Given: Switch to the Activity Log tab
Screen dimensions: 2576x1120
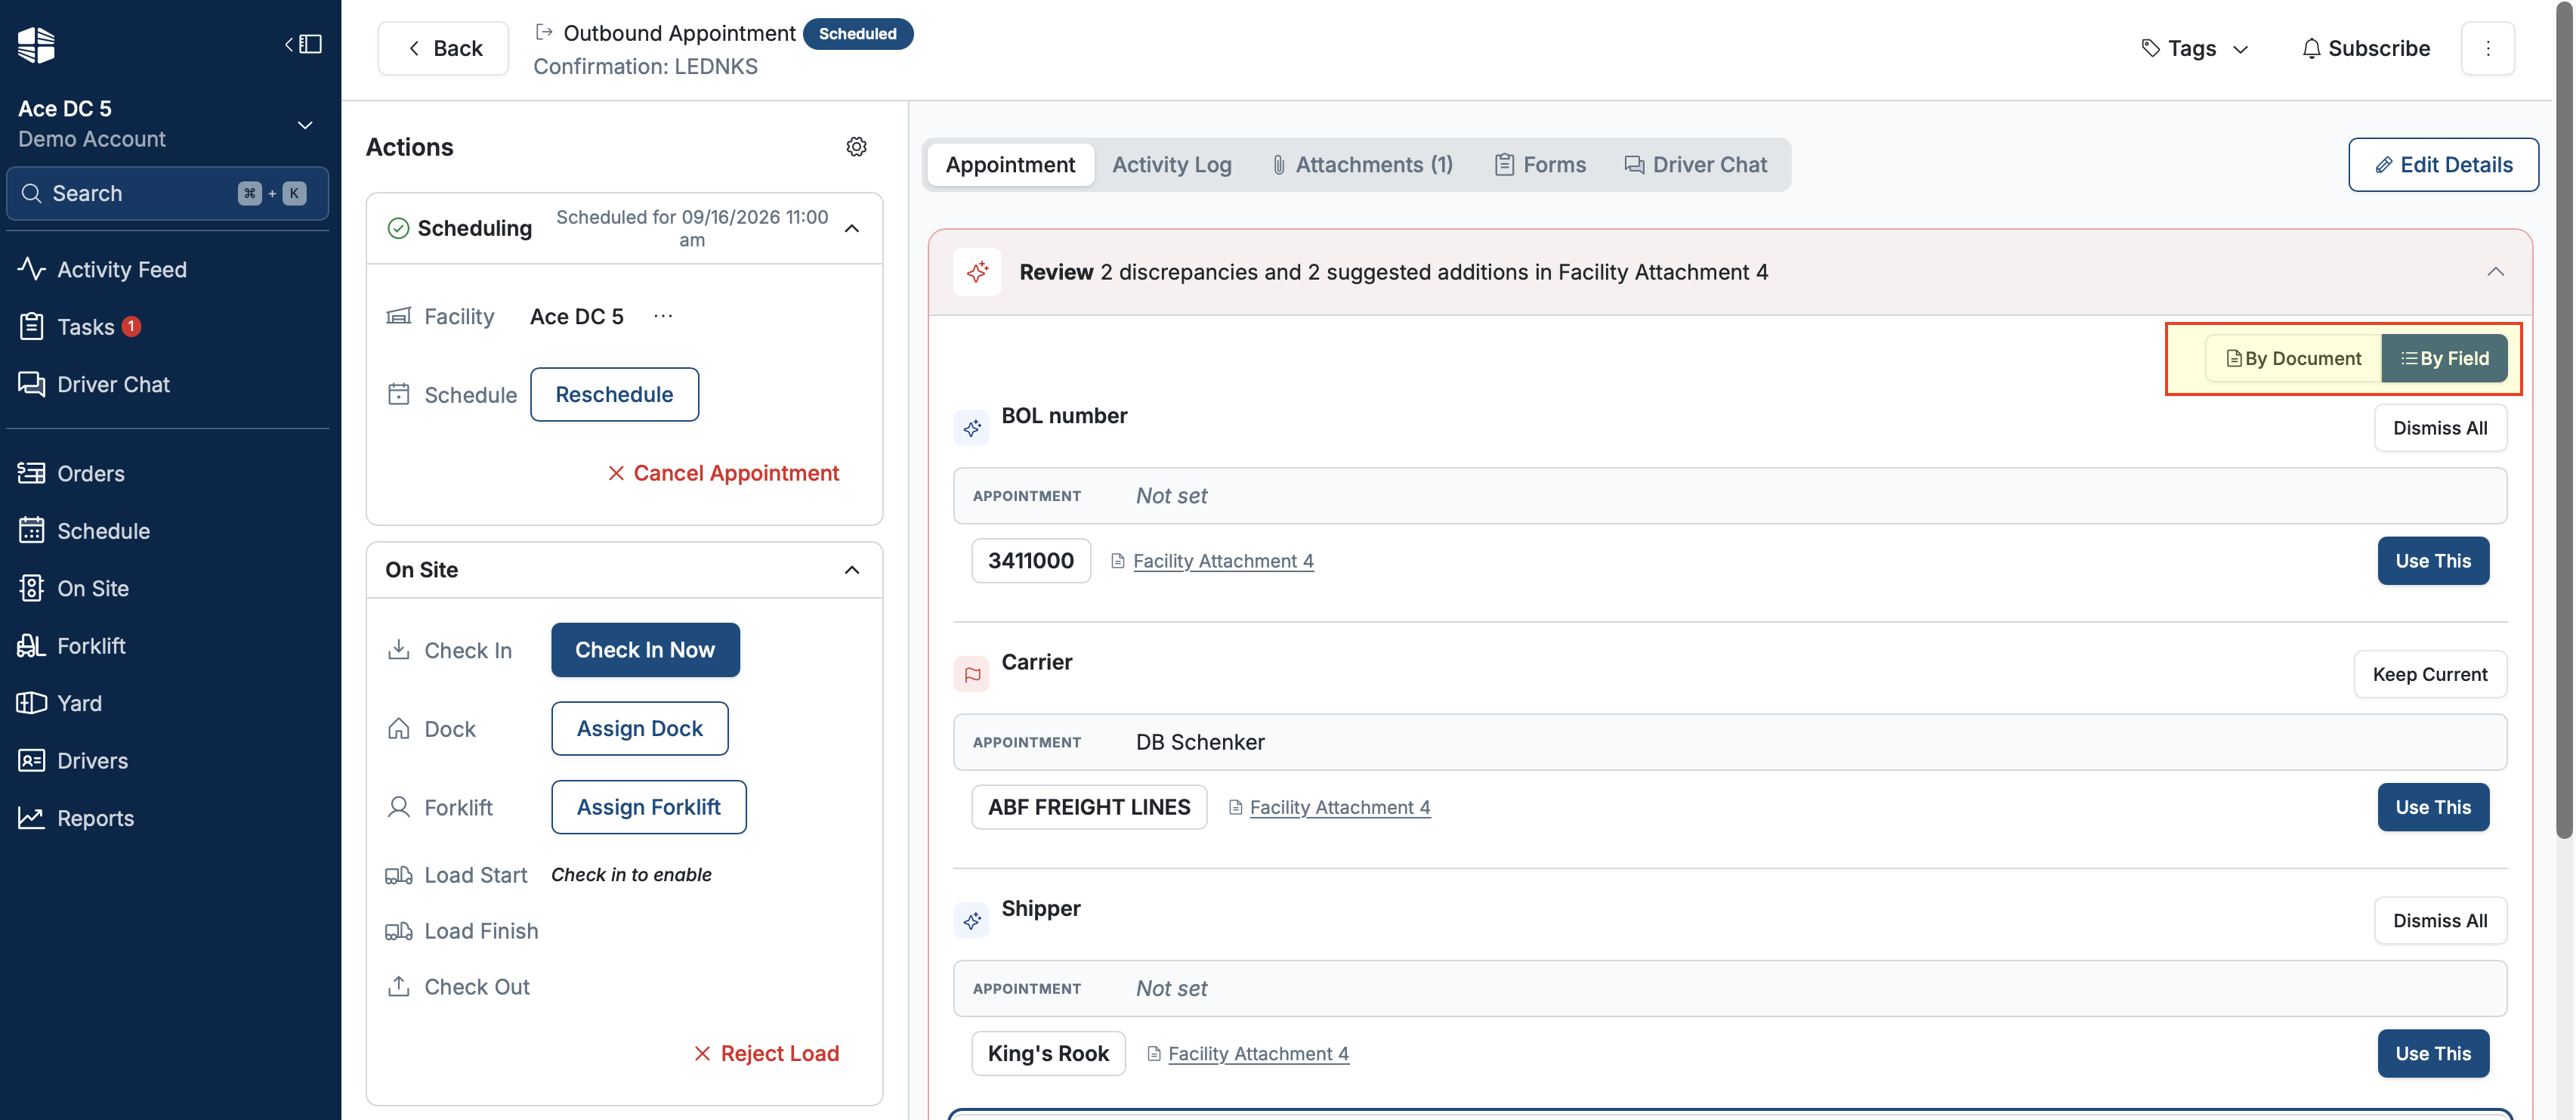Looking at the screenshot, I should 1171,164.
